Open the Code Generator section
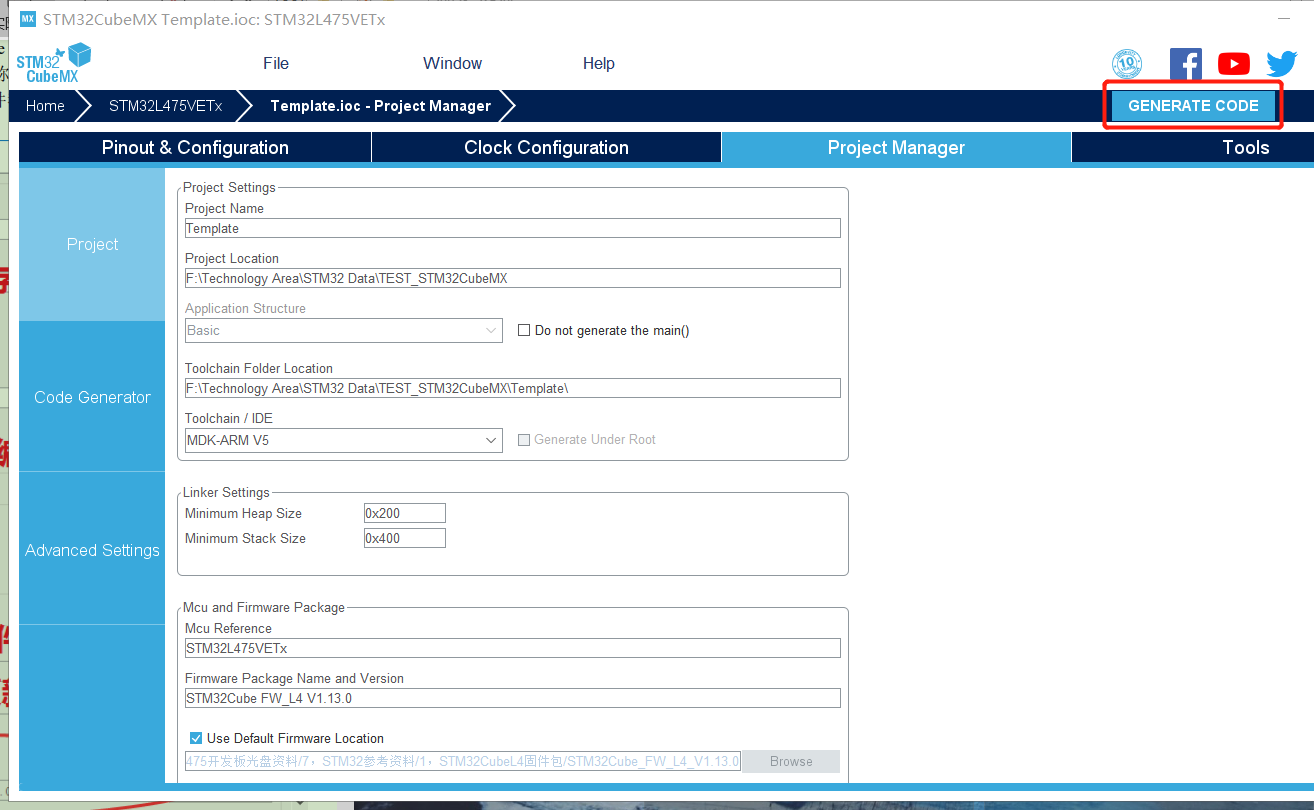The image size is (1314, 810). (92, 397)
